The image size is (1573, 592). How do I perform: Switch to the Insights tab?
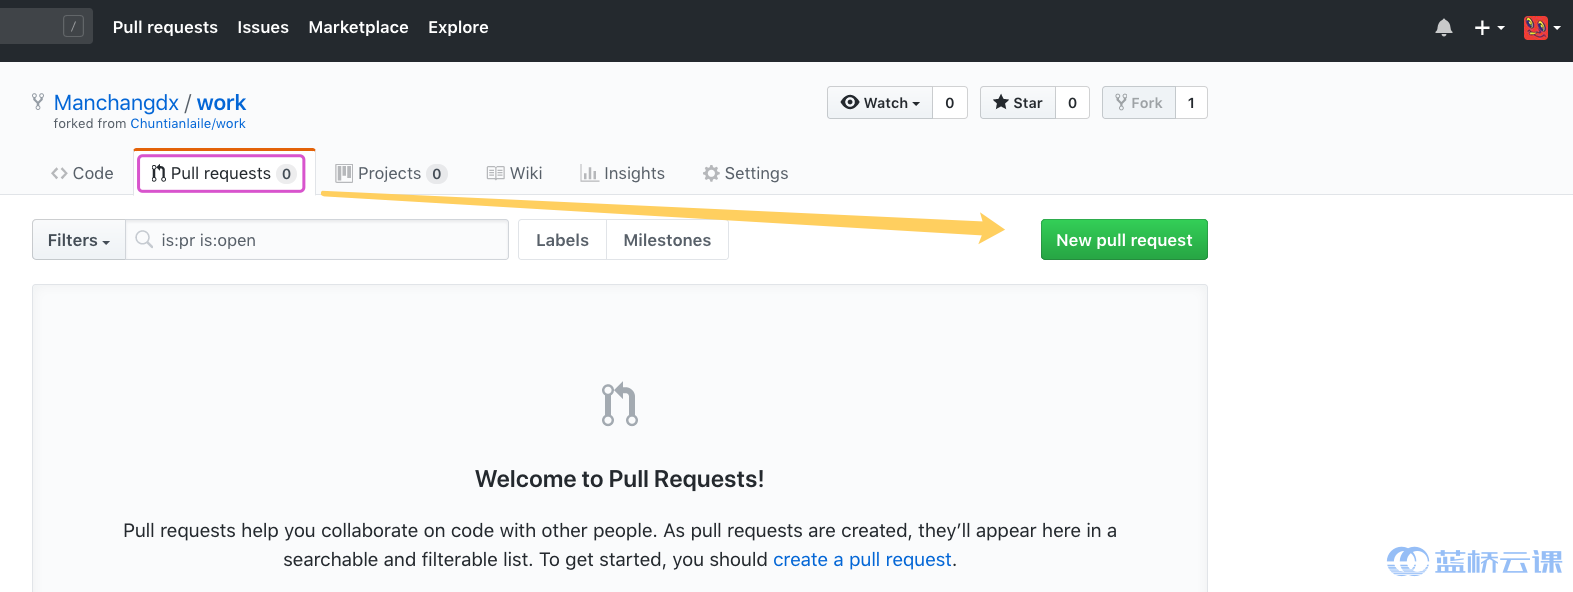[x=622, y=173]
